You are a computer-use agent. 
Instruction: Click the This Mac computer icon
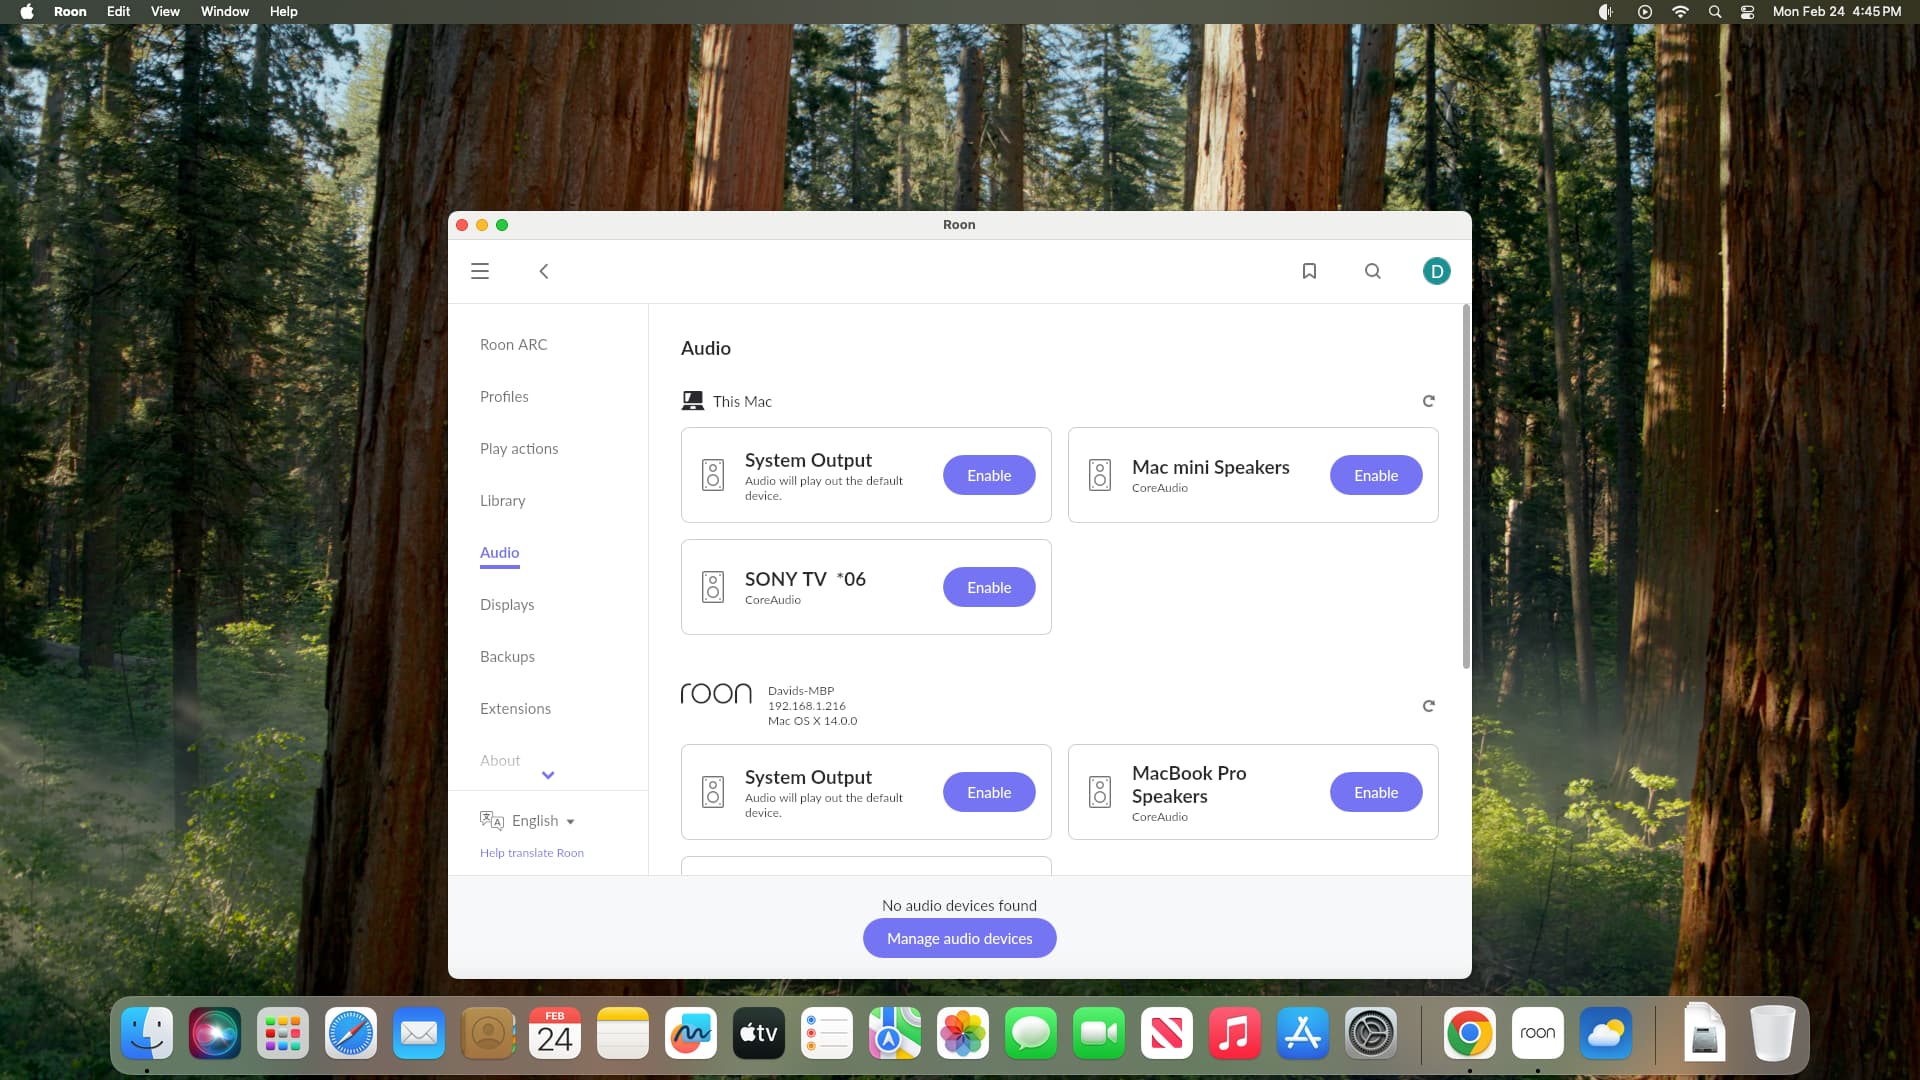pos(692,401)
